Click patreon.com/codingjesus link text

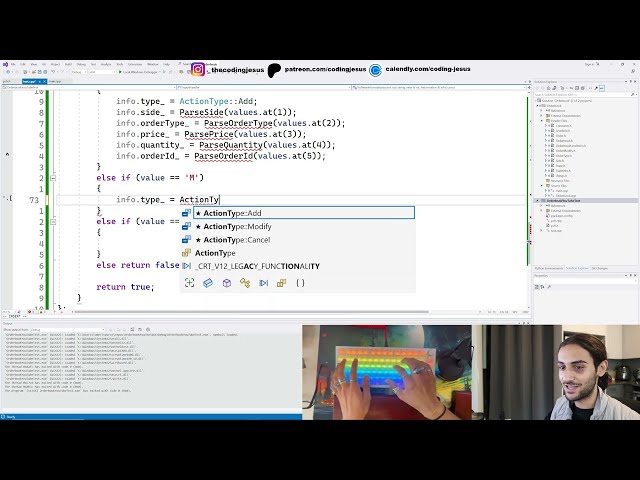coord(325,69)
